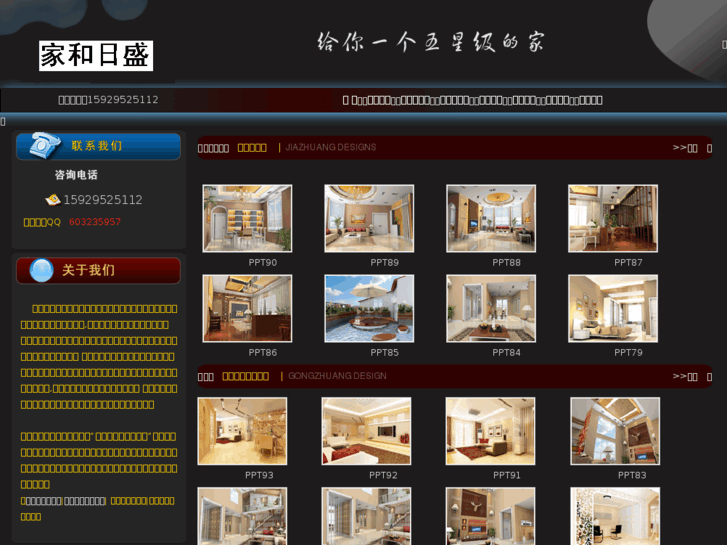727x545 pixels.
Task: Click the PPT83 caption link
Action: coord(632,475)
